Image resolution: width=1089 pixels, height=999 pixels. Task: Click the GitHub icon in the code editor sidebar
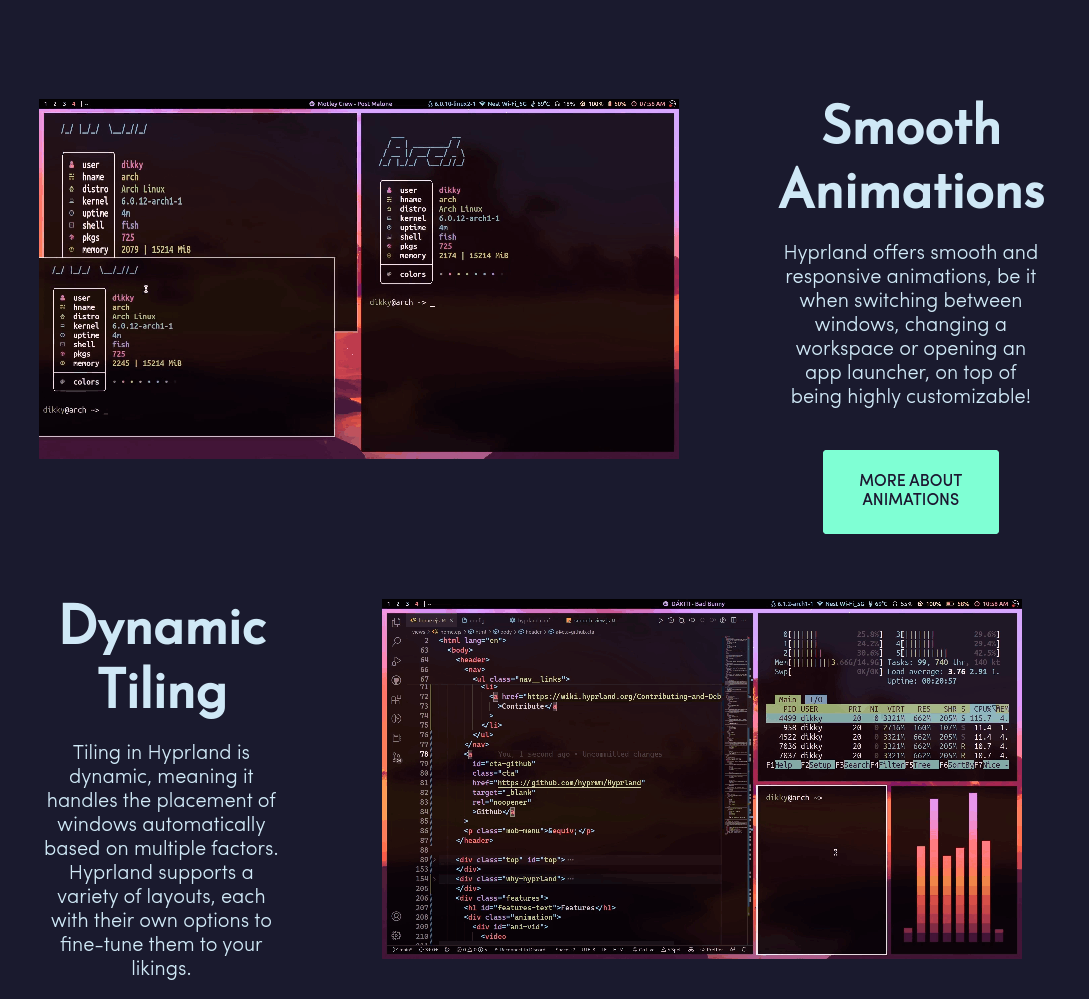(397, 680)
